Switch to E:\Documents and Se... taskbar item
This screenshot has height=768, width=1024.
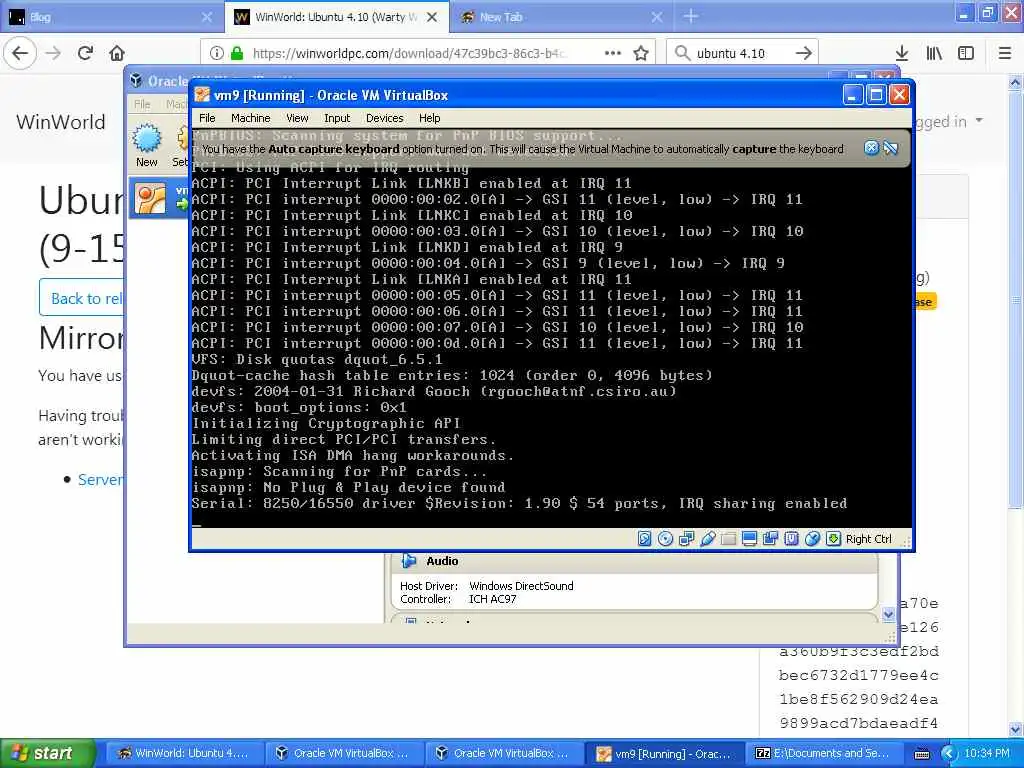tap(825, 753)
